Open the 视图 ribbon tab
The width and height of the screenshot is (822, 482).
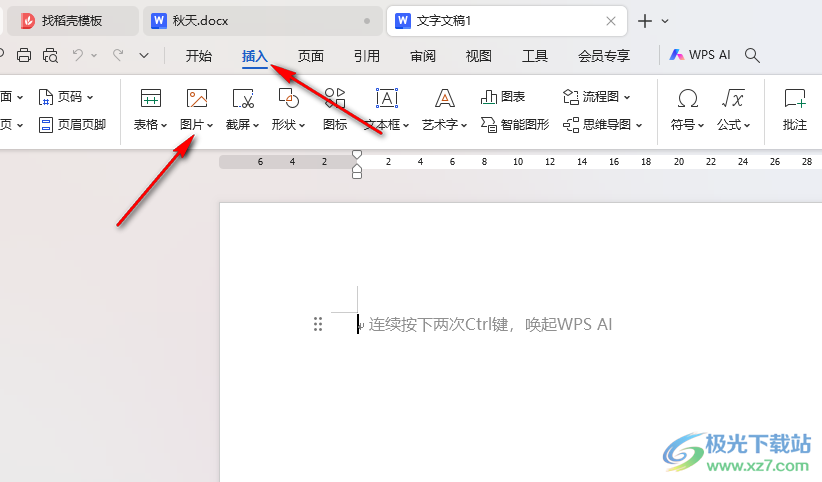479,56
